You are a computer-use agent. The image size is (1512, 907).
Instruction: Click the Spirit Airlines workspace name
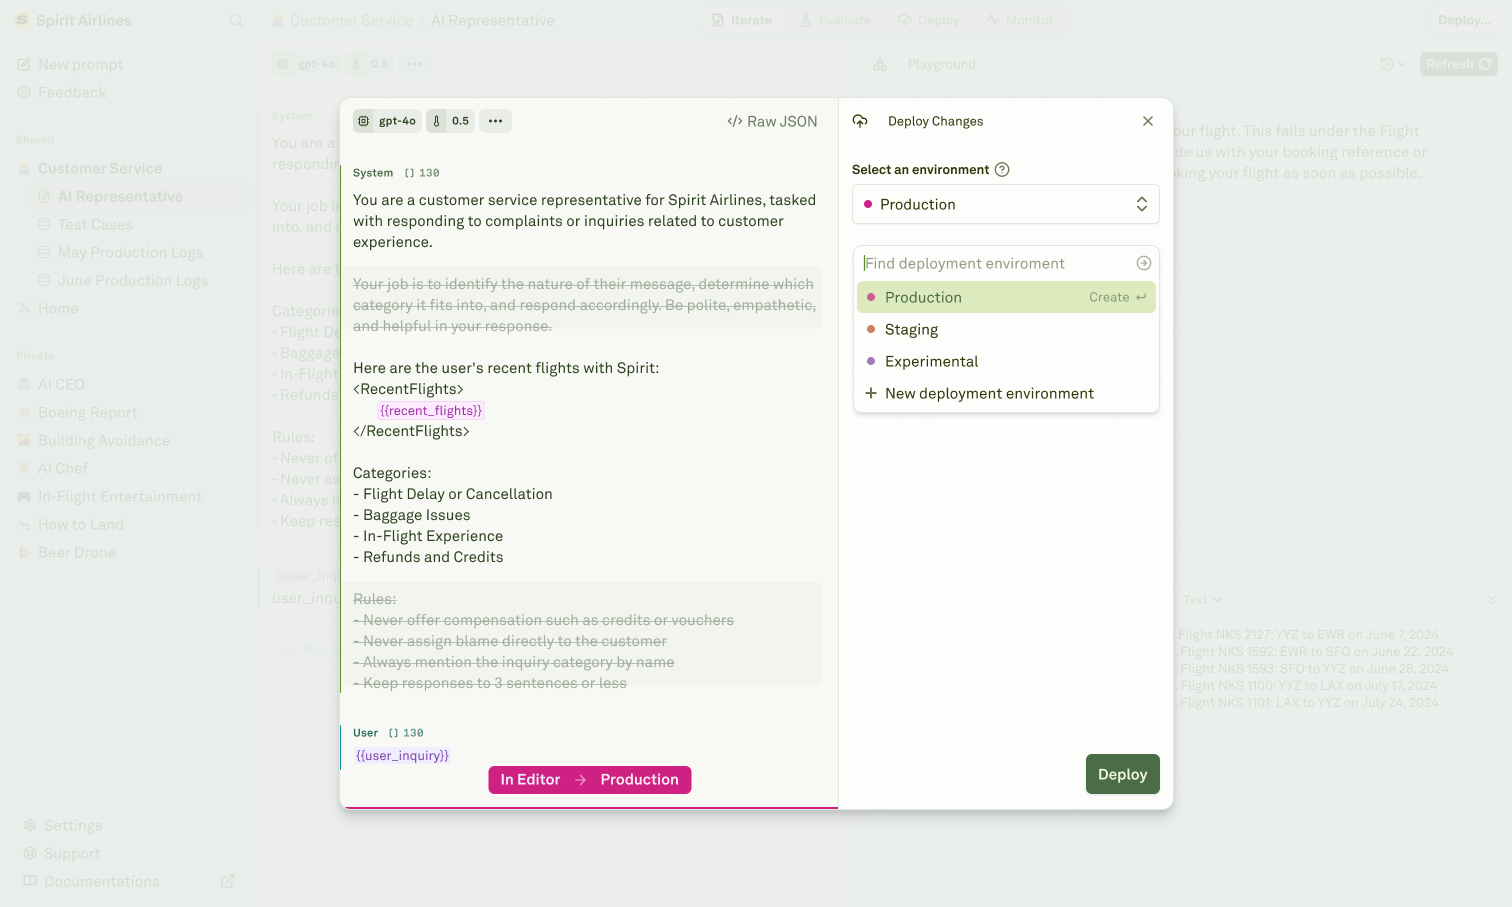point(84,20)
